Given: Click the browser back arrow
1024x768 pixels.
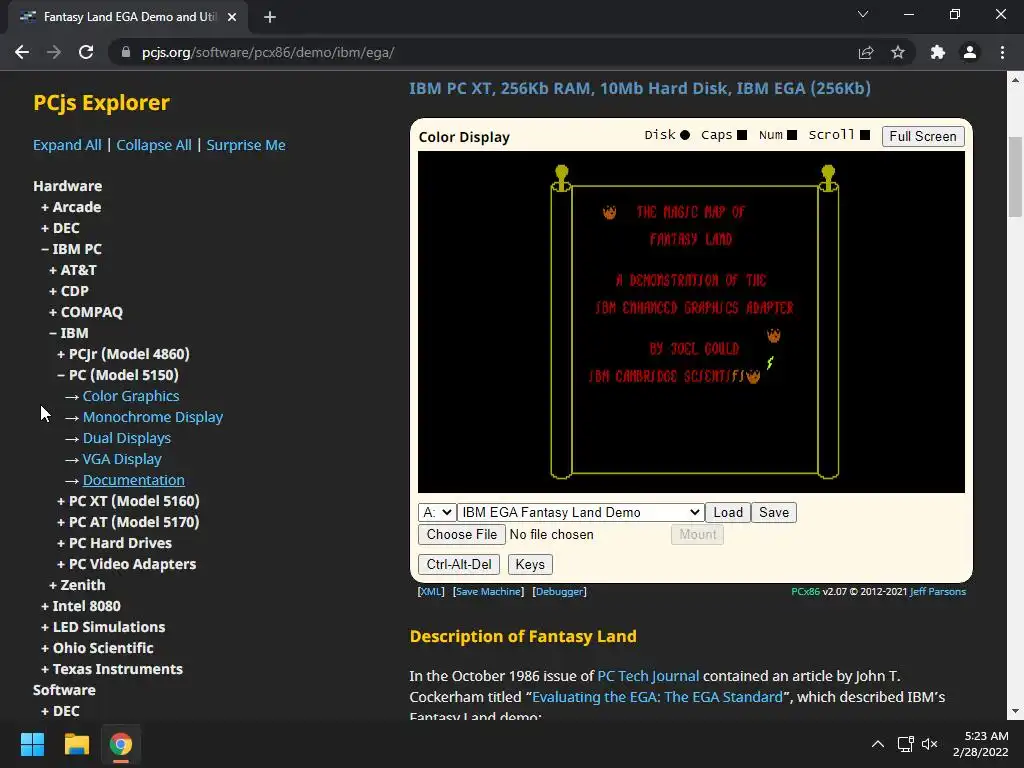Looking at the screenshot, I should pos(22,52).
